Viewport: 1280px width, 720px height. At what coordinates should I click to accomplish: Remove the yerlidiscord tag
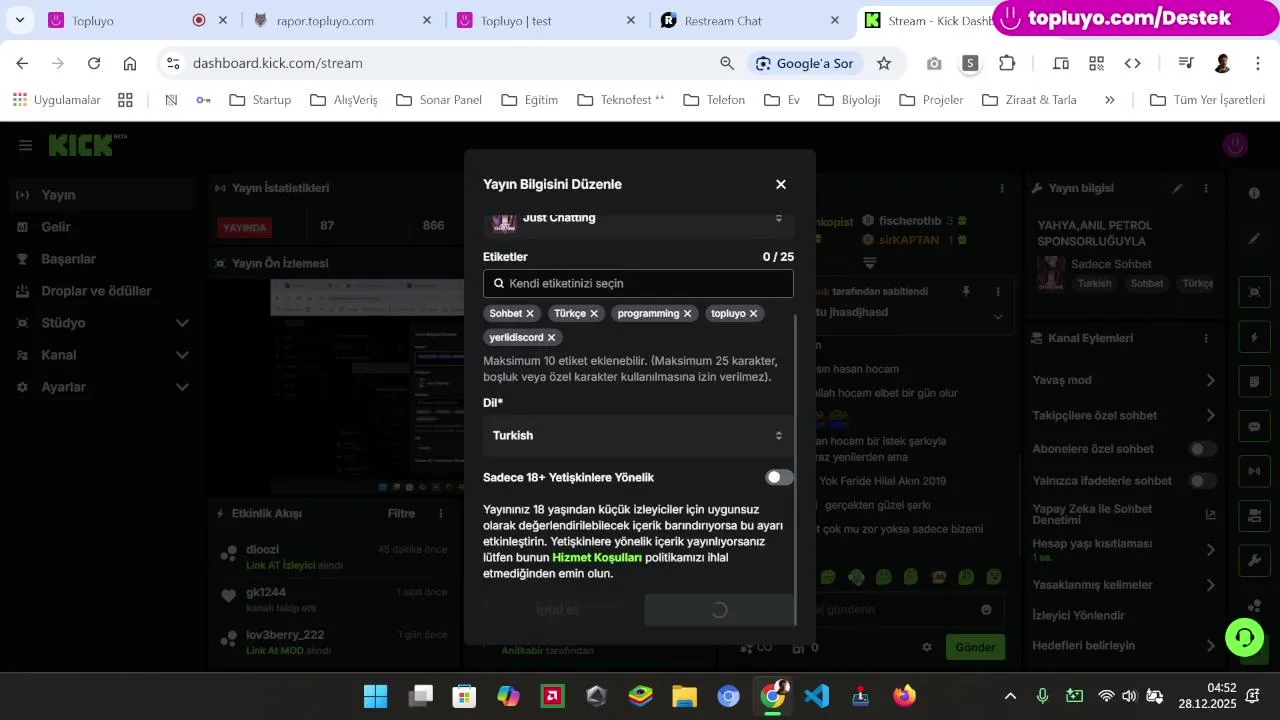click(551, 337)
